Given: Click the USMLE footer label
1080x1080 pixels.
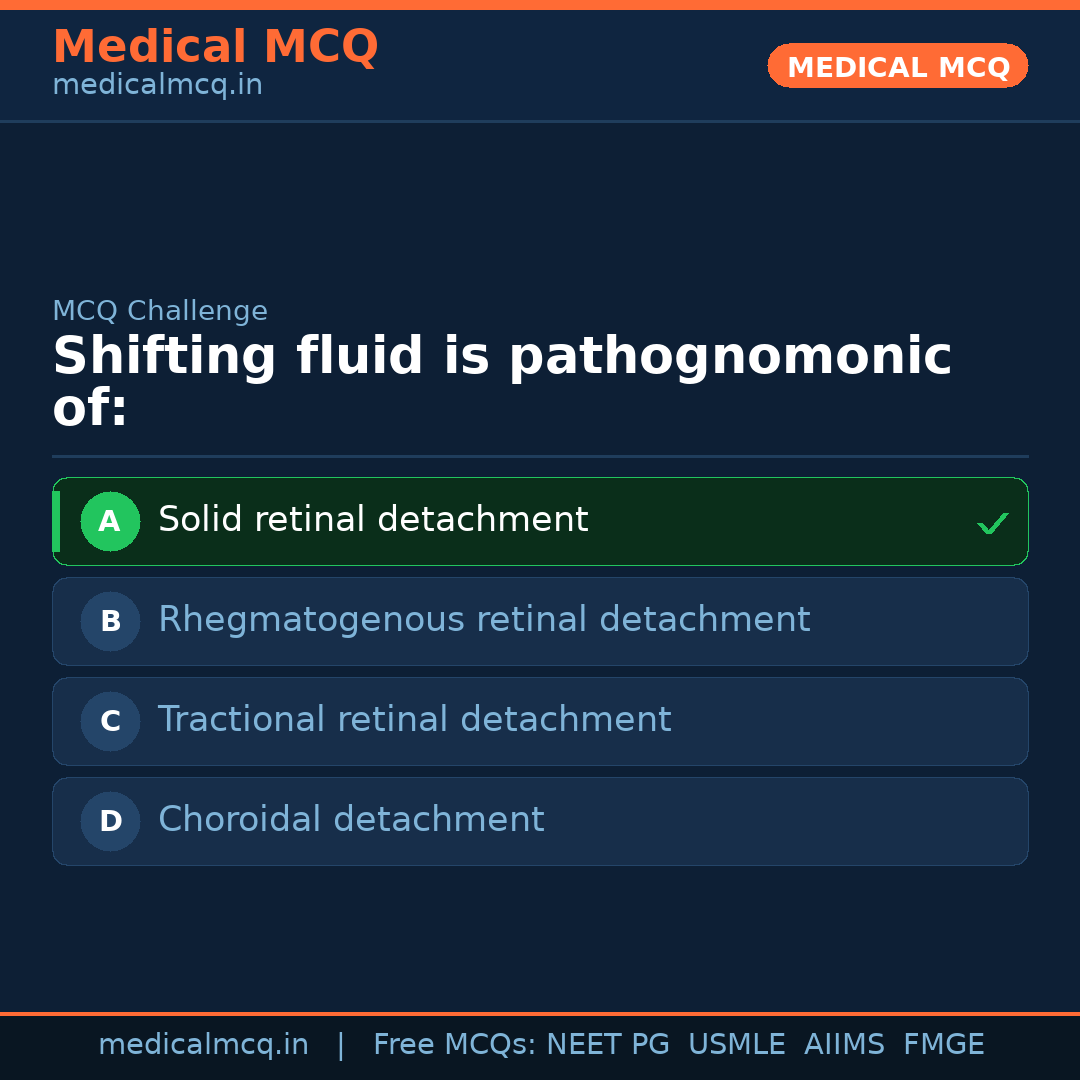Looking at the screenshot, I should click(736, 1045).
